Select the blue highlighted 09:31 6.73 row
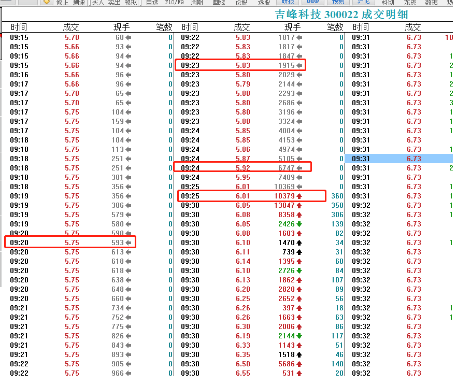Image resolution: width=453 pixels, height=376 pixels. 399,159
